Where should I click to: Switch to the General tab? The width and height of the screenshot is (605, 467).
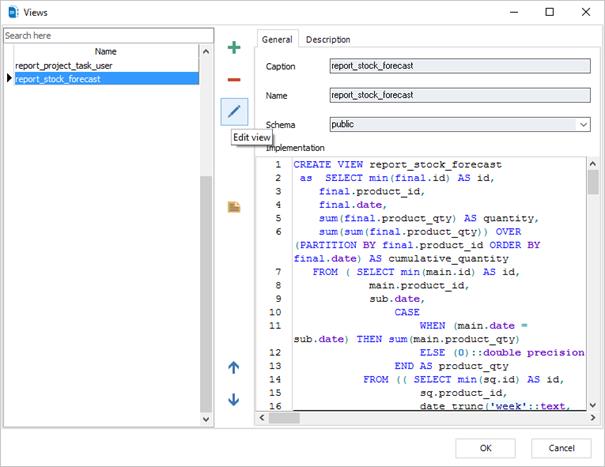click(277, 39)
